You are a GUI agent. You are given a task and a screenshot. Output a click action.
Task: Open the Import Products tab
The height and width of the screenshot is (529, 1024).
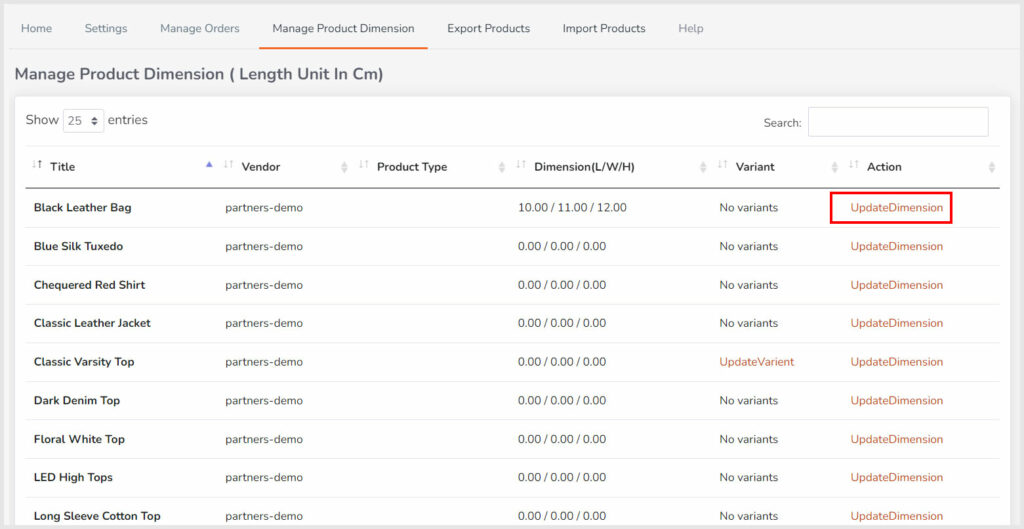pyautogui.click(x=604, y=28)
